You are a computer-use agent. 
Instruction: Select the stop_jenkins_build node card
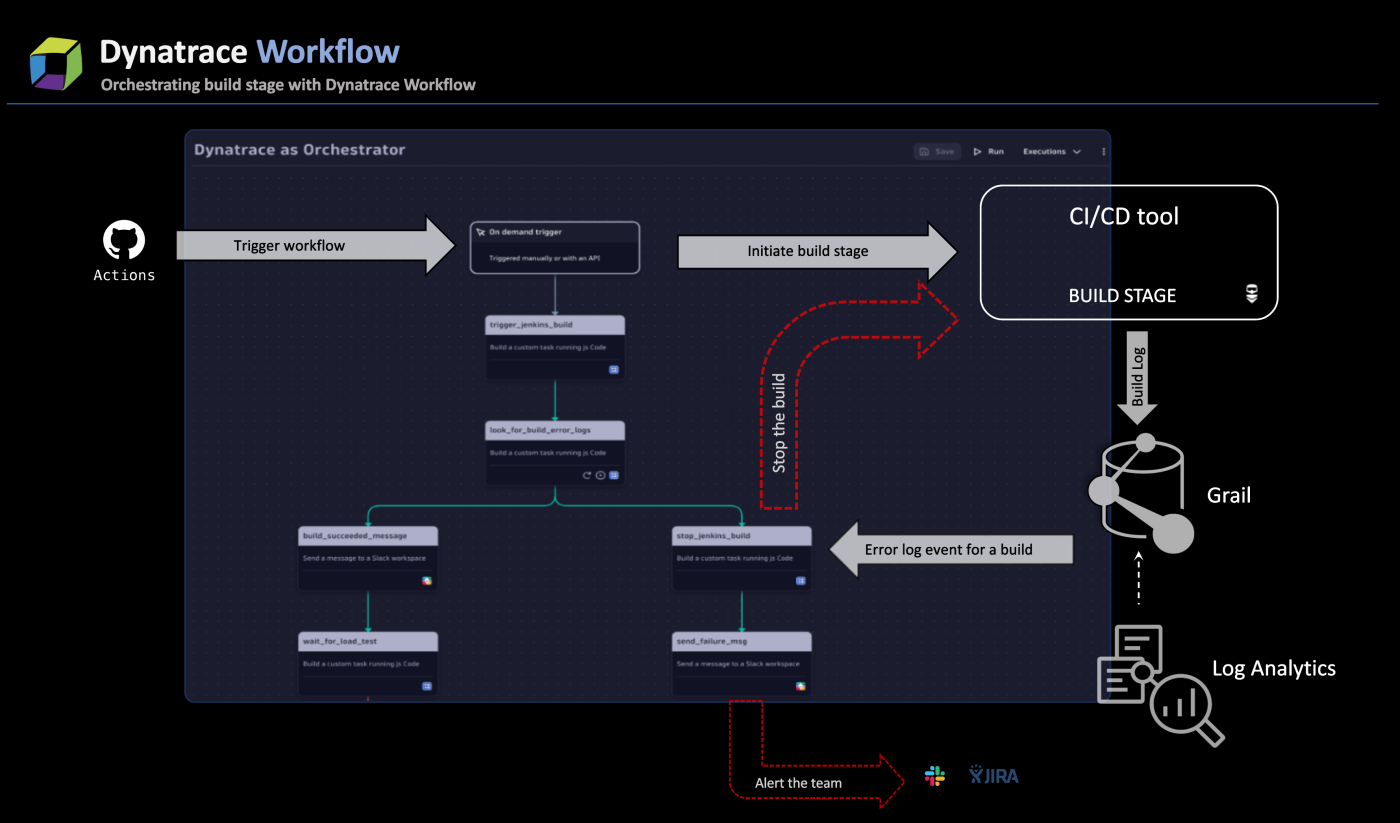coord(741,558)
